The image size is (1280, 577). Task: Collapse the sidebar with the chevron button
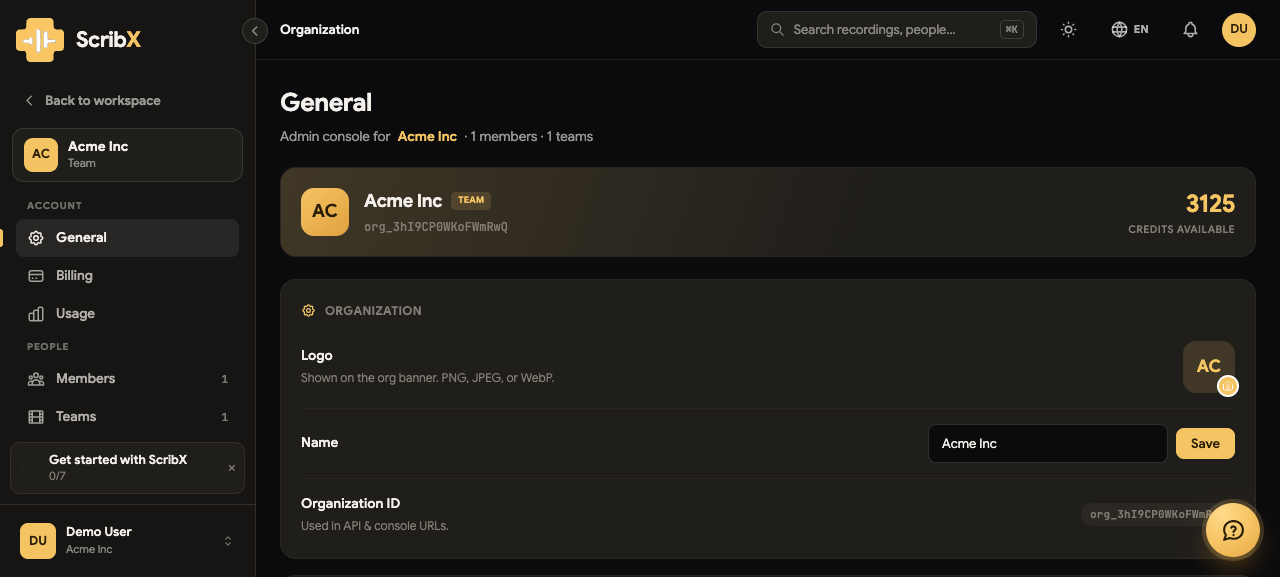coord(255,31)
